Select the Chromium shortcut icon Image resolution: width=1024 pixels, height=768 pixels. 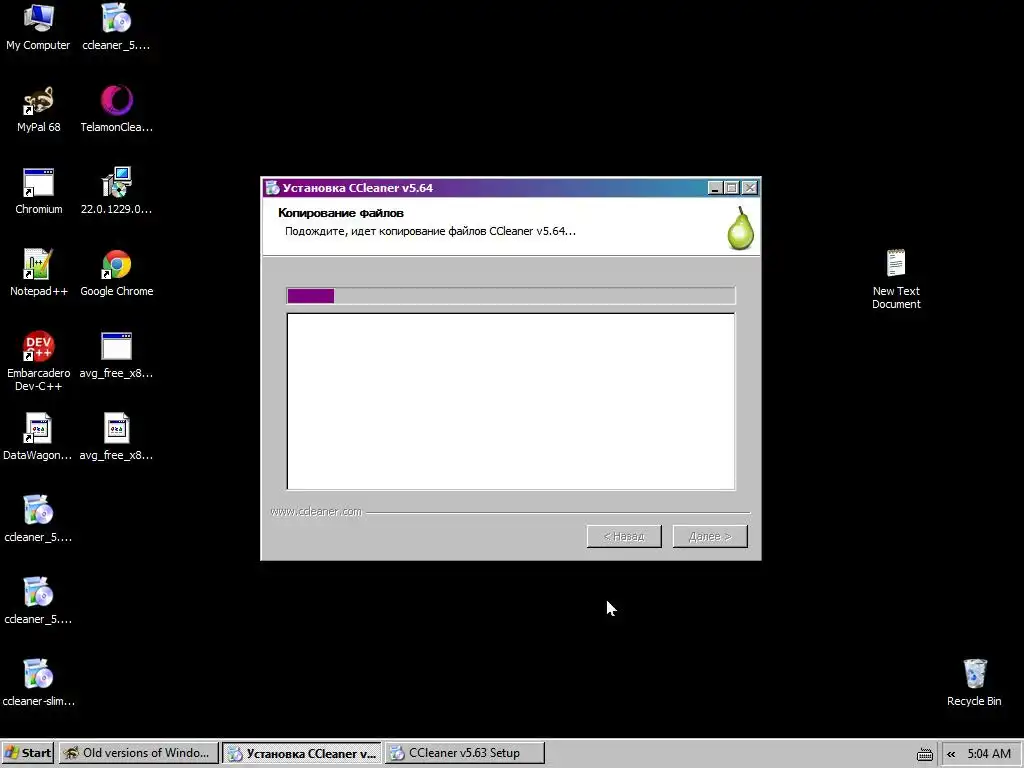38,191
